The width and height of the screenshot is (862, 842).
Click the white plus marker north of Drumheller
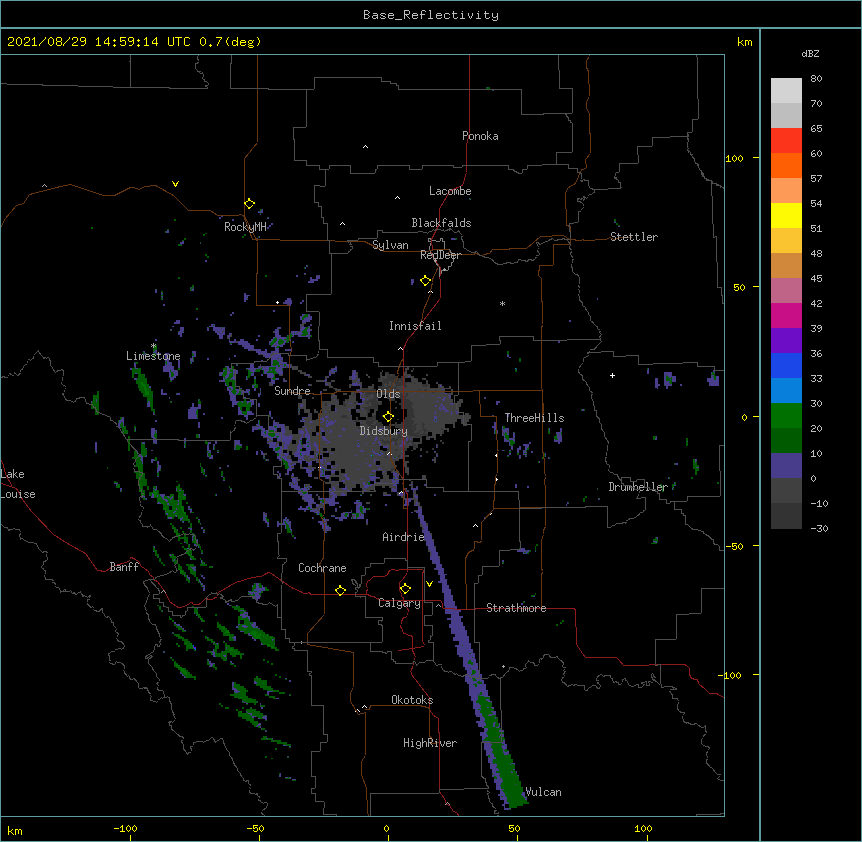pyautogui.click(x=612, y=375)
